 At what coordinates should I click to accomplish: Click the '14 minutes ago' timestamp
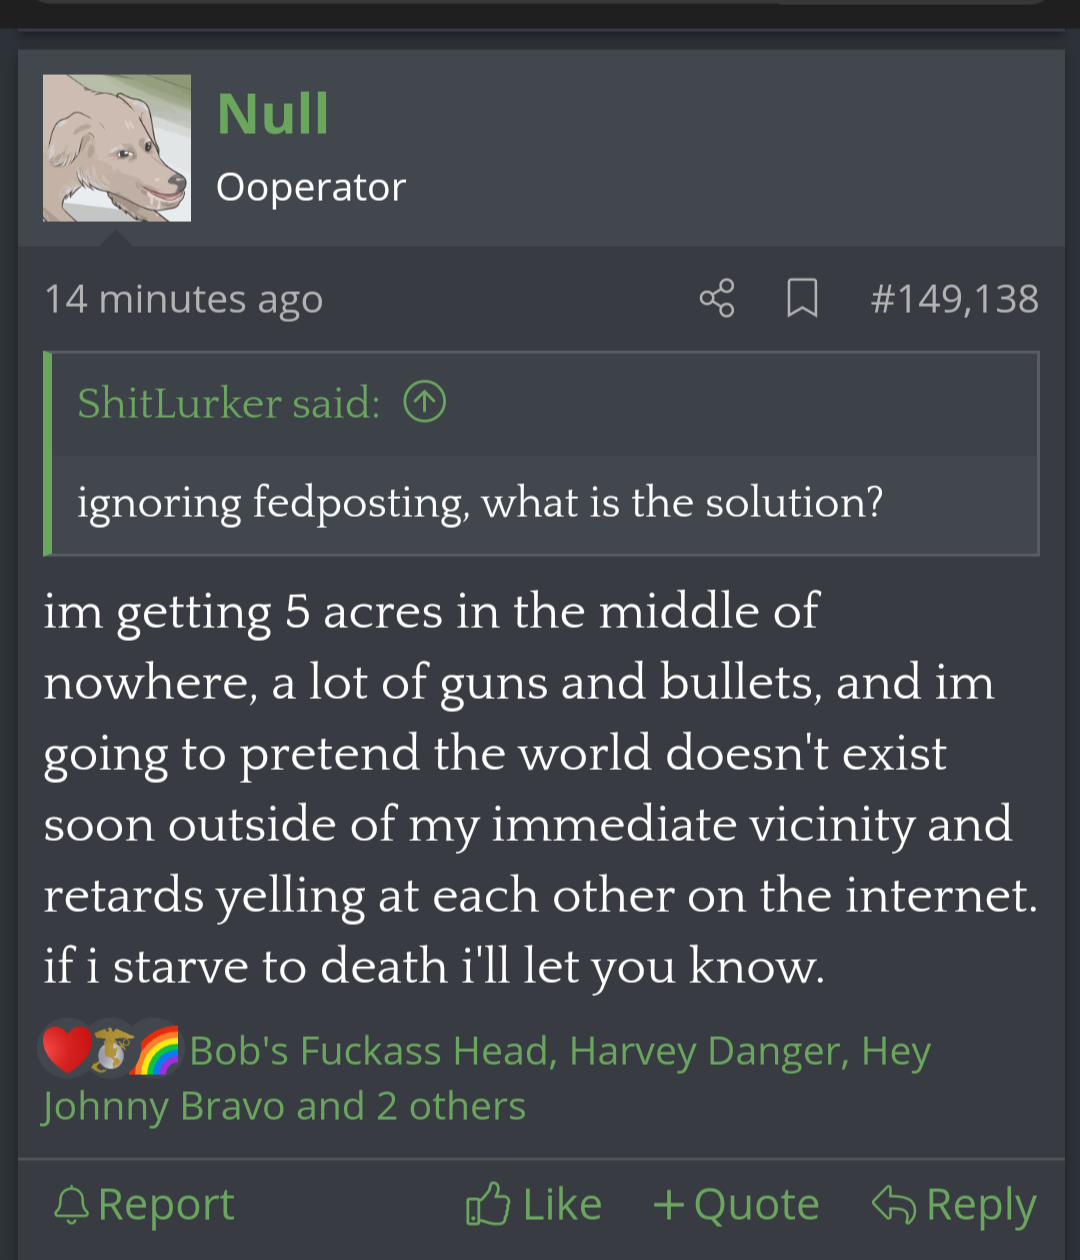[184, 299]
